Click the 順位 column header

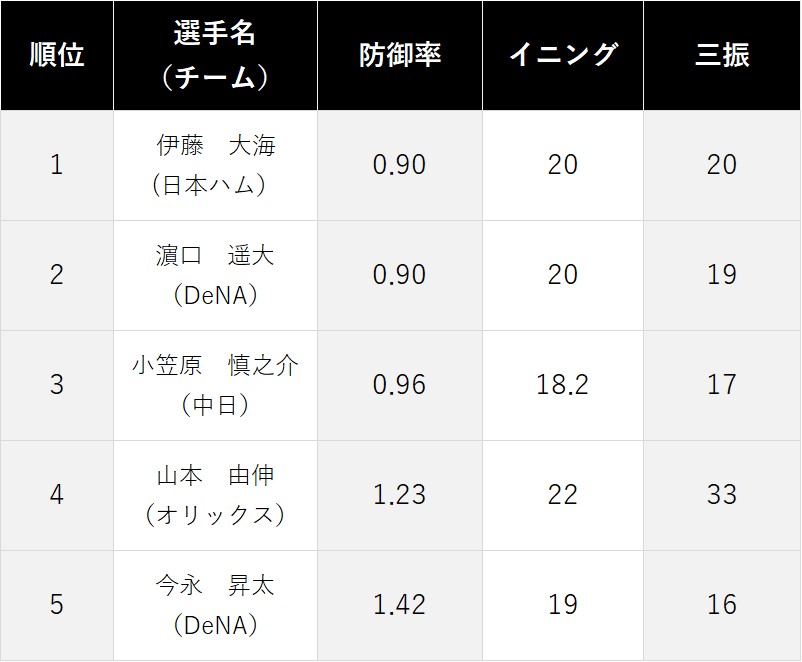(57, 55)
